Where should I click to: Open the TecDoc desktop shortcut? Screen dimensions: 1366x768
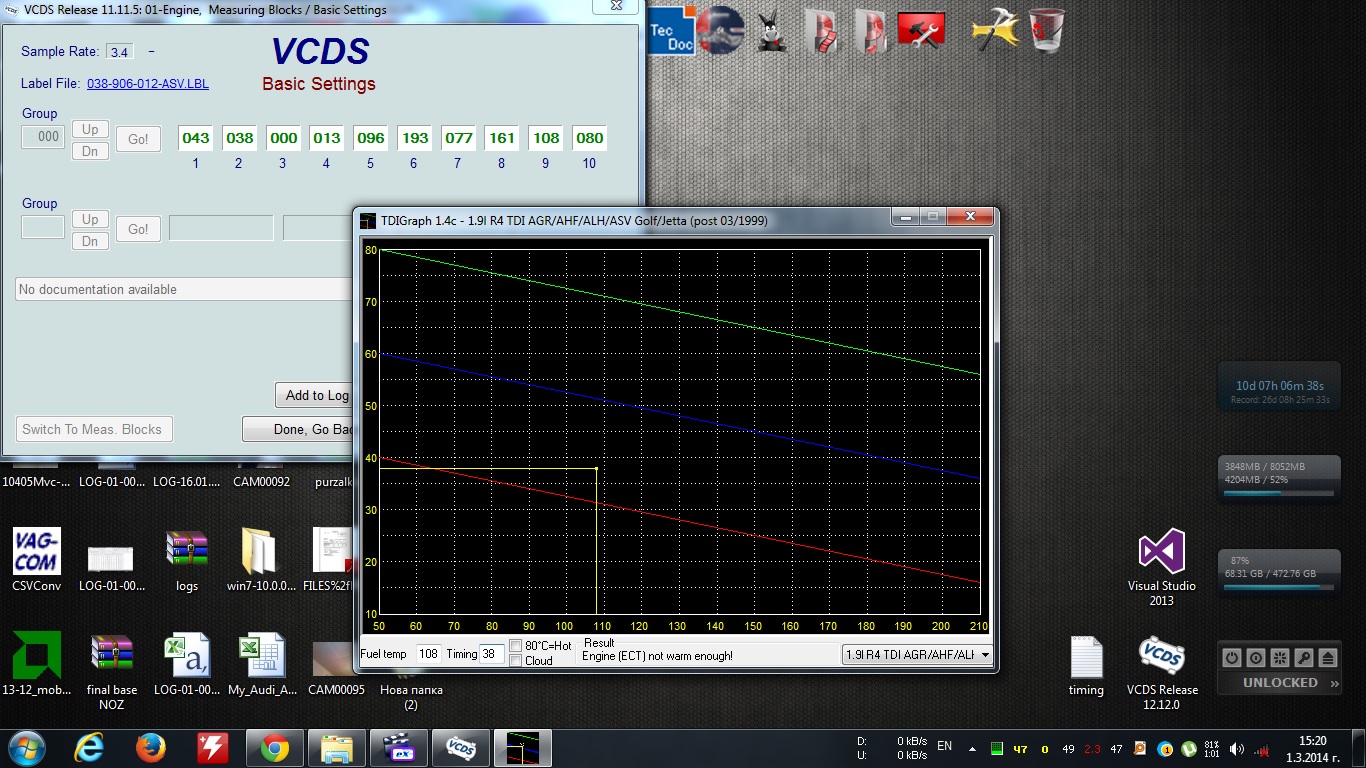(x=672, y=31)
